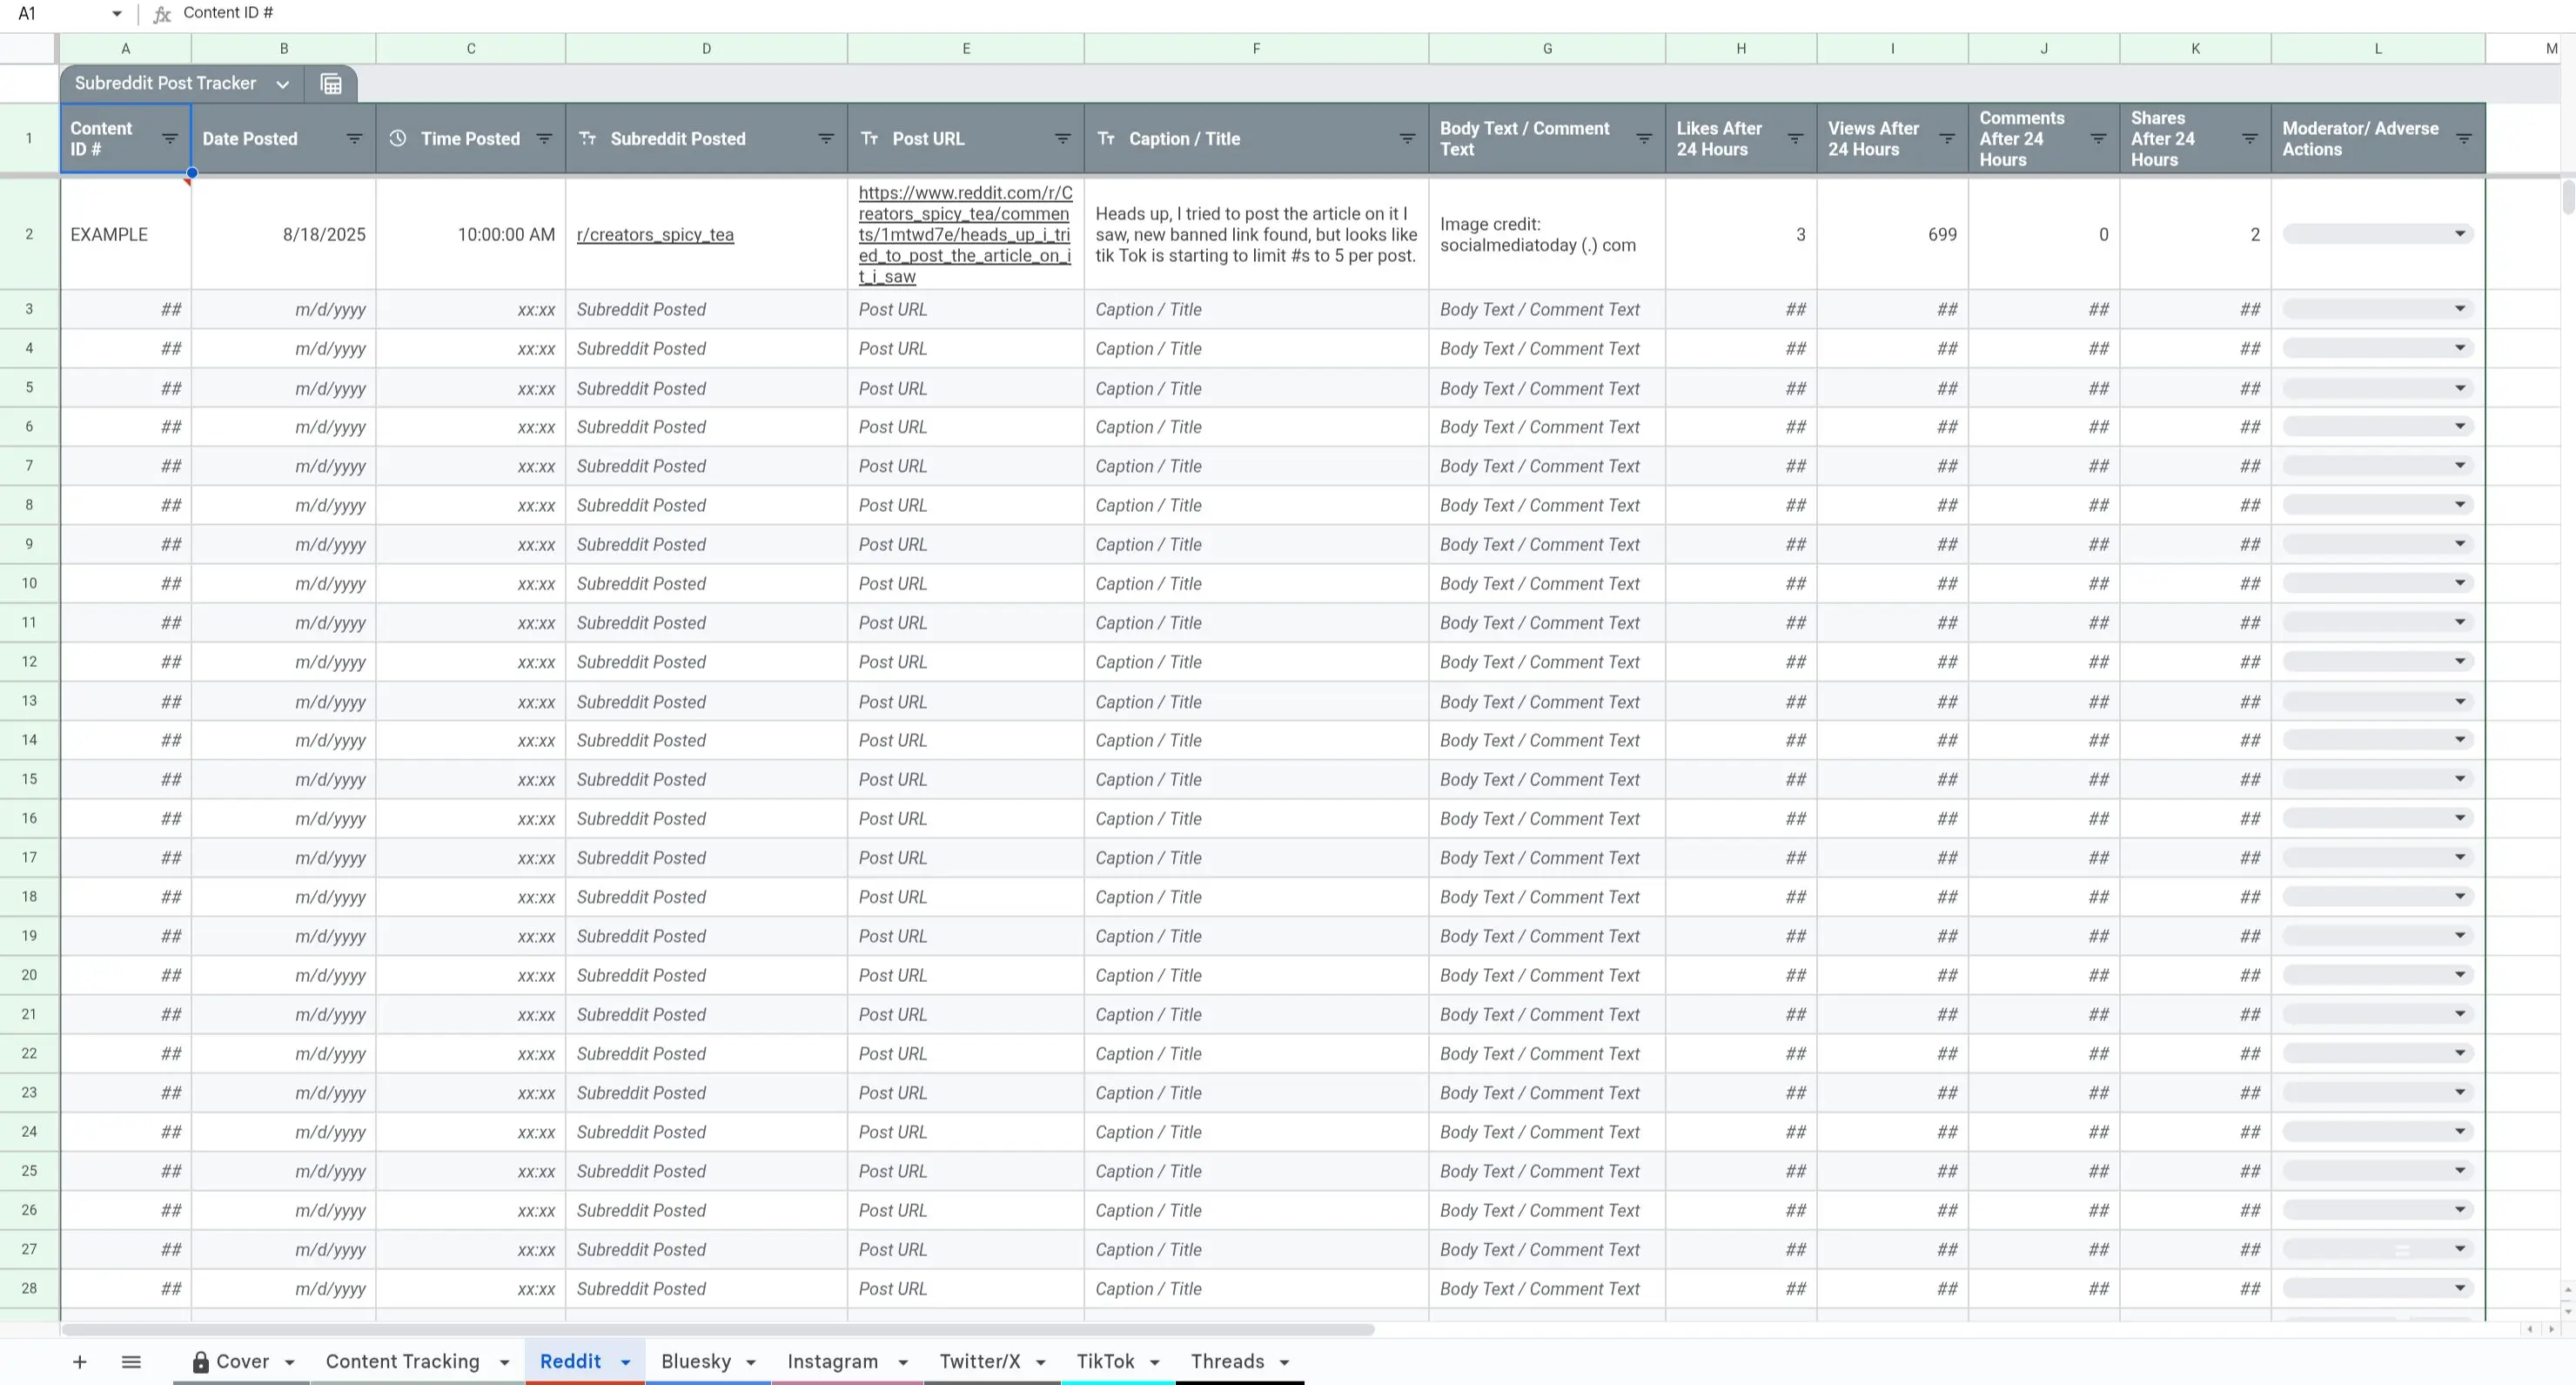
Task: Expand the name box dropdown arrow
Action: coord(117,13)
